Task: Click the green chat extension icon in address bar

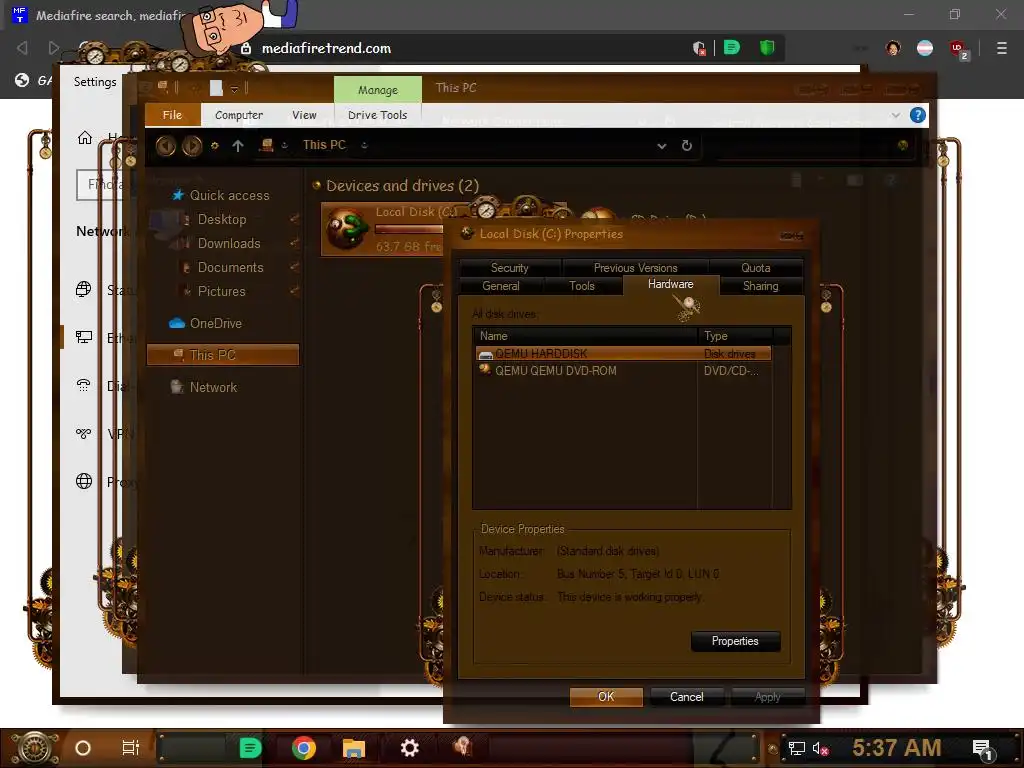Action: [731, 48]
